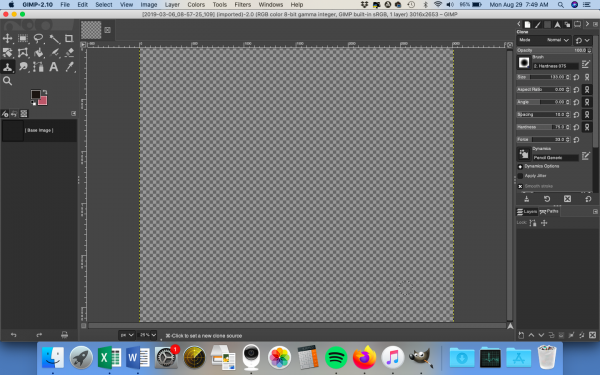Enable the Apply Jitter checkbox

tap(520, 176)
